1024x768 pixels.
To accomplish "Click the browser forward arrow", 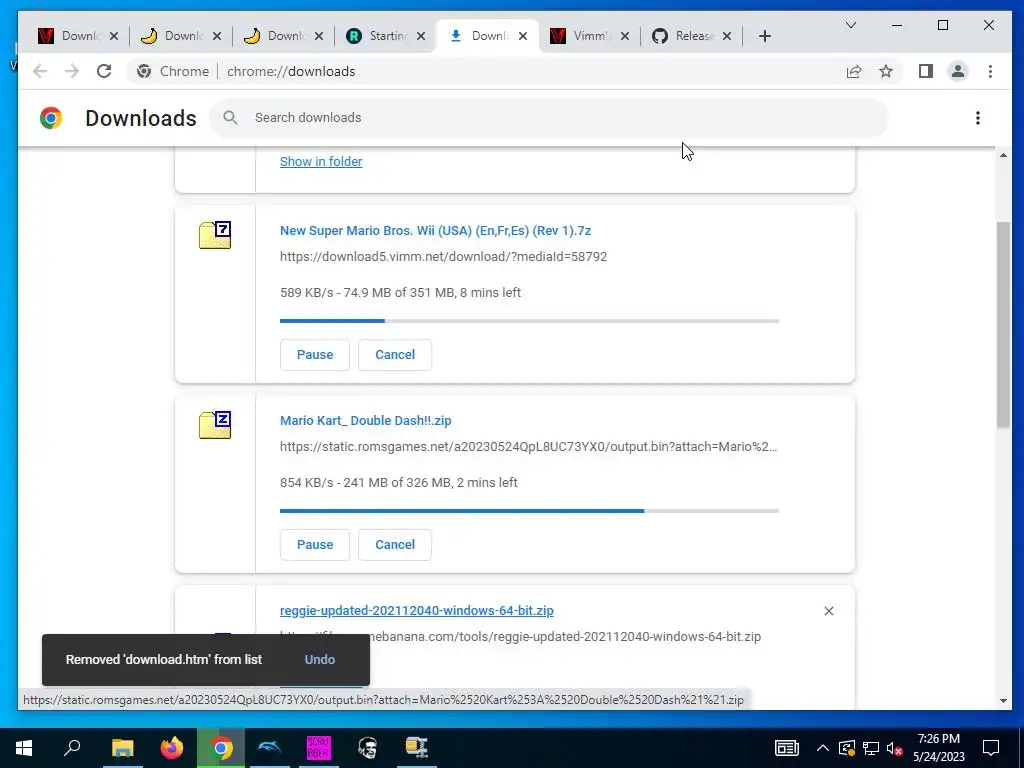I will 72,71.
